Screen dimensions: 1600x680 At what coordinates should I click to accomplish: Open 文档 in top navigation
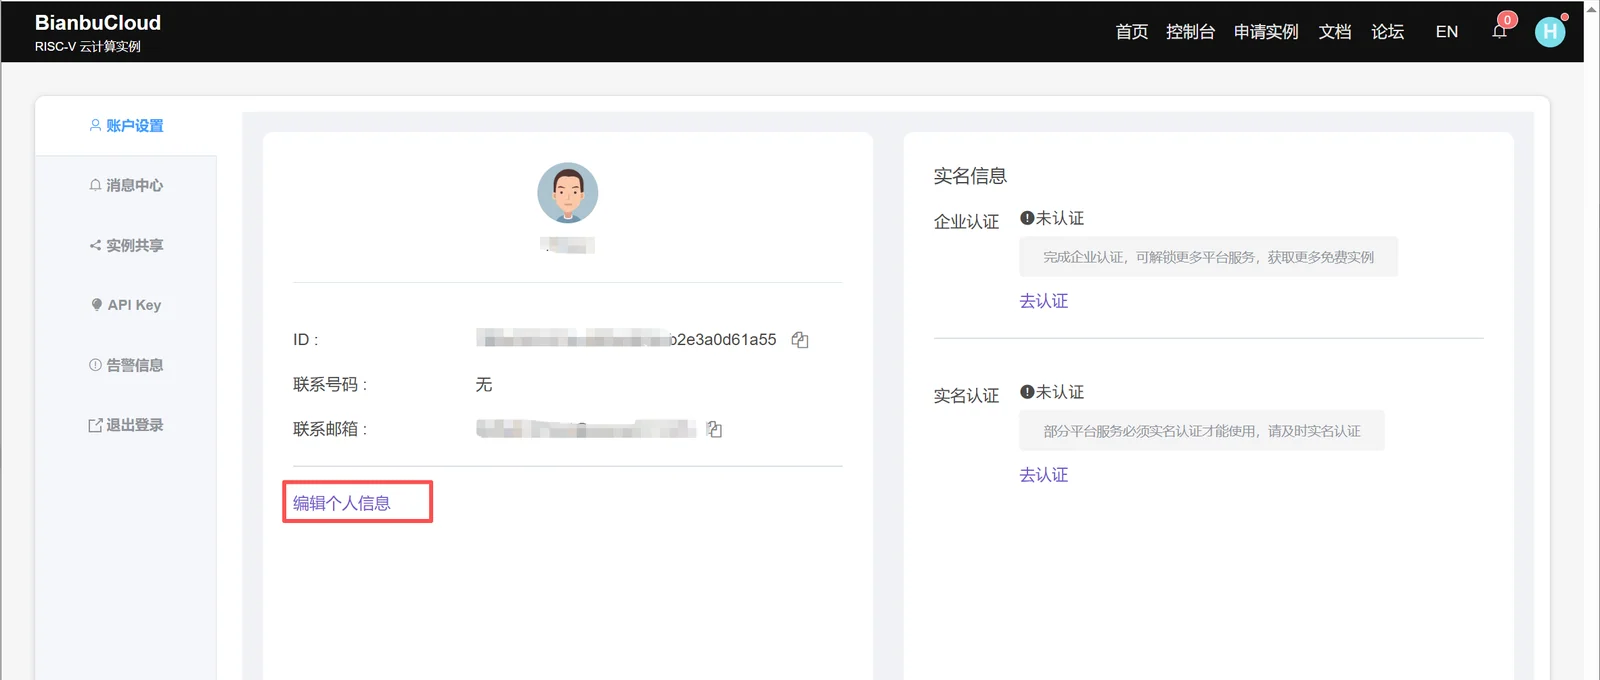[x=1335, y=32]
